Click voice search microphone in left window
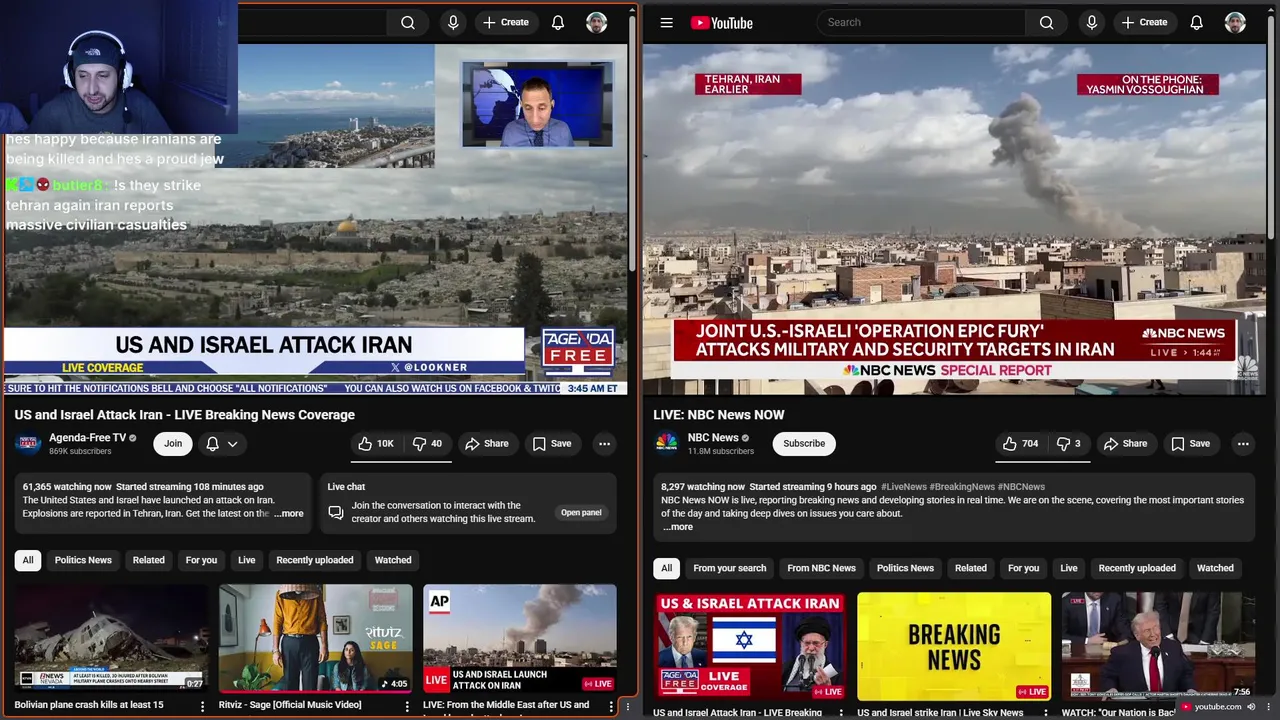 coord(453,22)
